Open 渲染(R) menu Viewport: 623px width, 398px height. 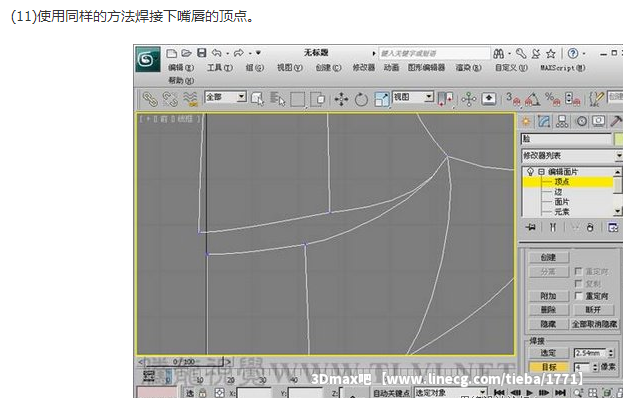coord(468,68)
